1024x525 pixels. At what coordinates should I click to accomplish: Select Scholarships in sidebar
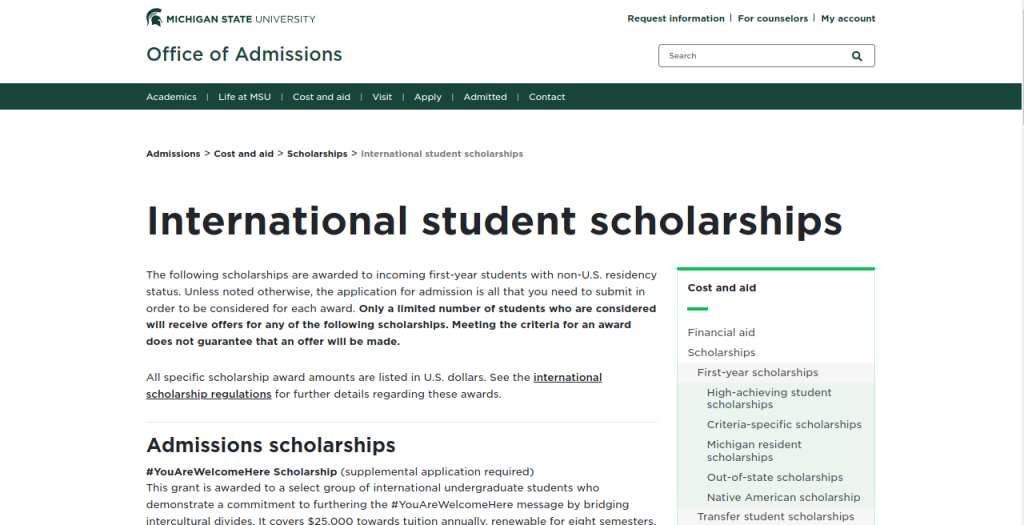click(721, 353)
